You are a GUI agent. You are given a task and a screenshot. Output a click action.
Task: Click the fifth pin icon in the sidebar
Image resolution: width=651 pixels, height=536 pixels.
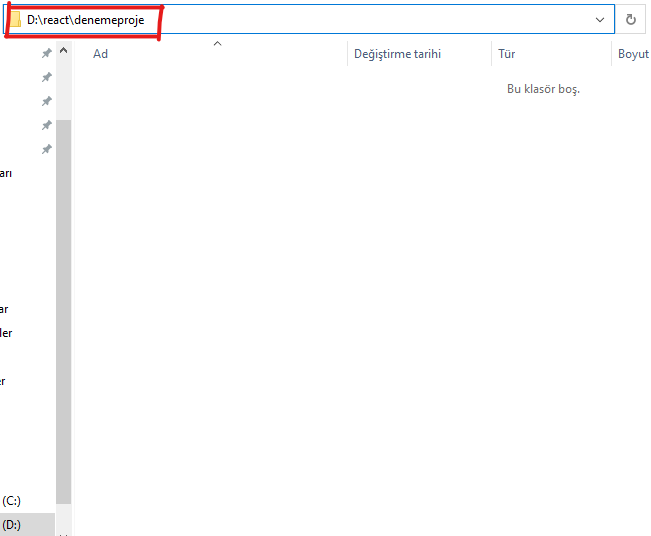46,149
